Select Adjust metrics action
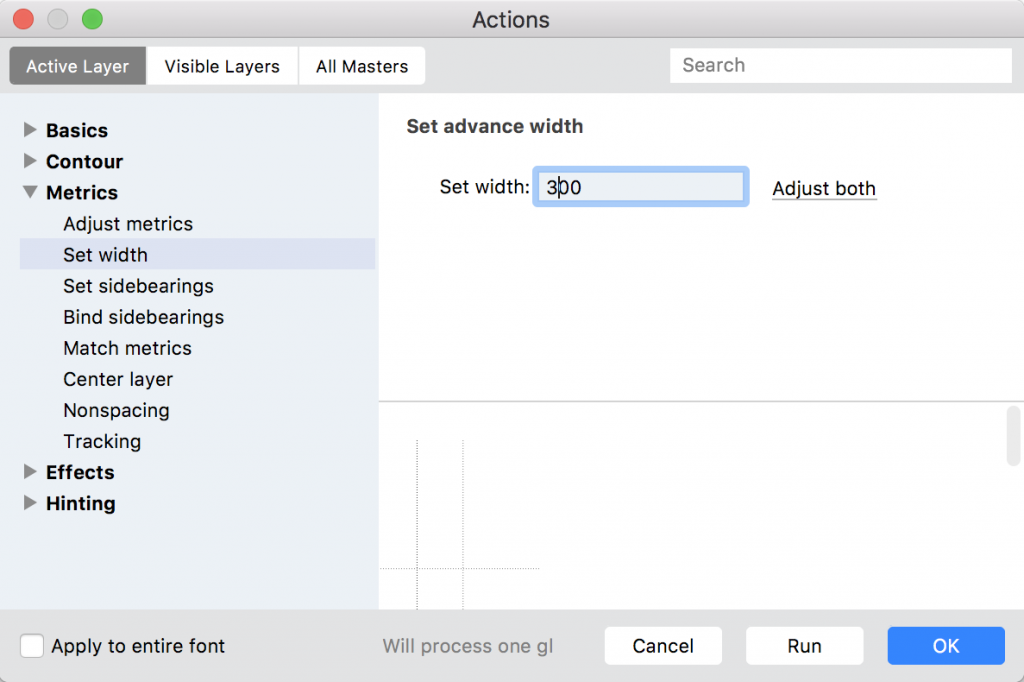The image size is (1024, 682). [128, 224]
